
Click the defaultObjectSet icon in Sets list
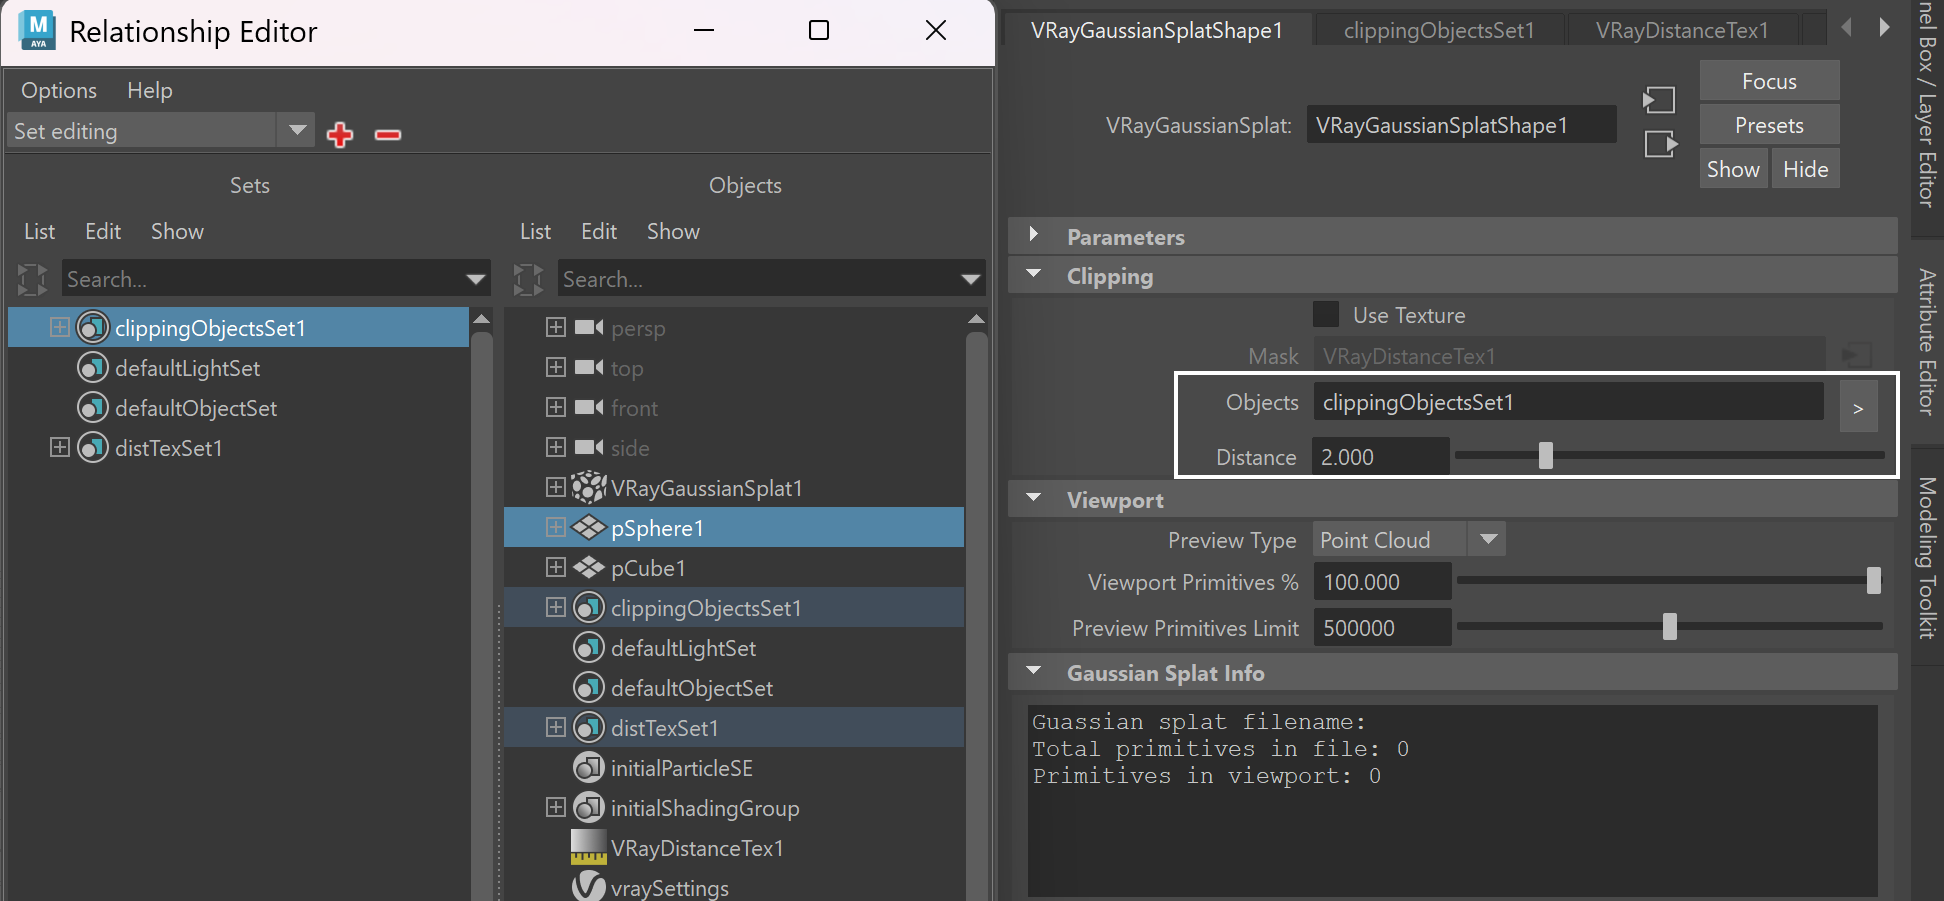click(93, 408)
